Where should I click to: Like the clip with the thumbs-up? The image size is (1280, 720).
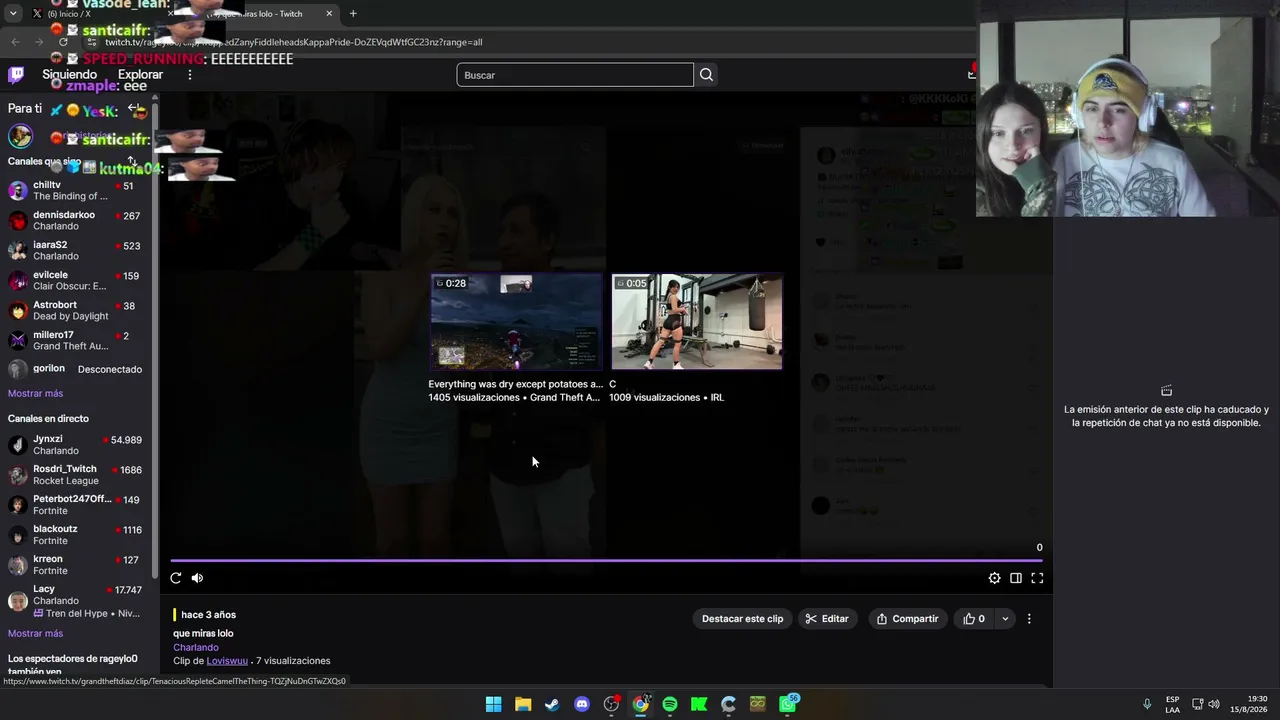pos(973,619)
